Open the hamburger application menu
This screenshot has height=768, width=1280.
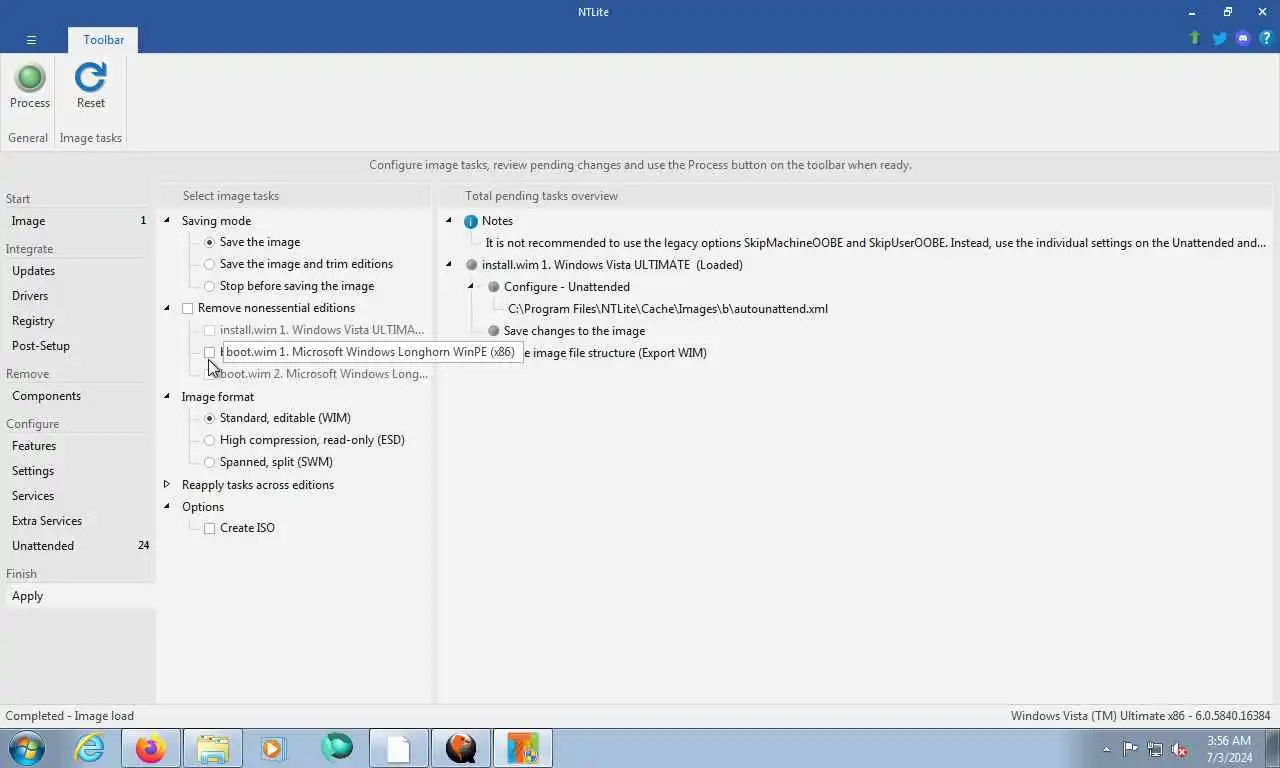tap(31, 40)
